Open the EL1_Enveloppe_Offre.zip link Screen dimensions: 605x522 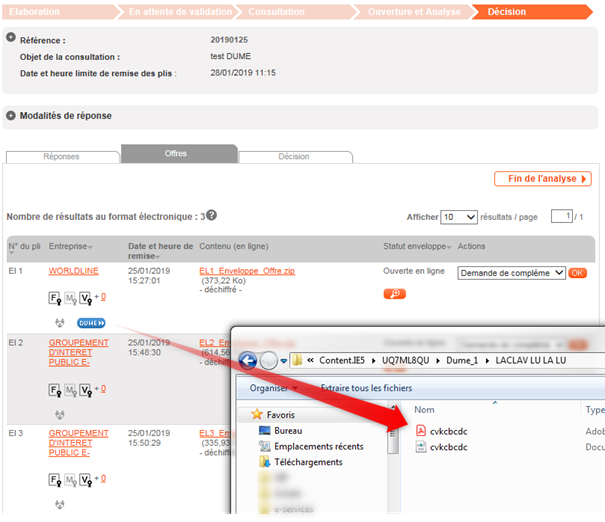coord(247,271)
